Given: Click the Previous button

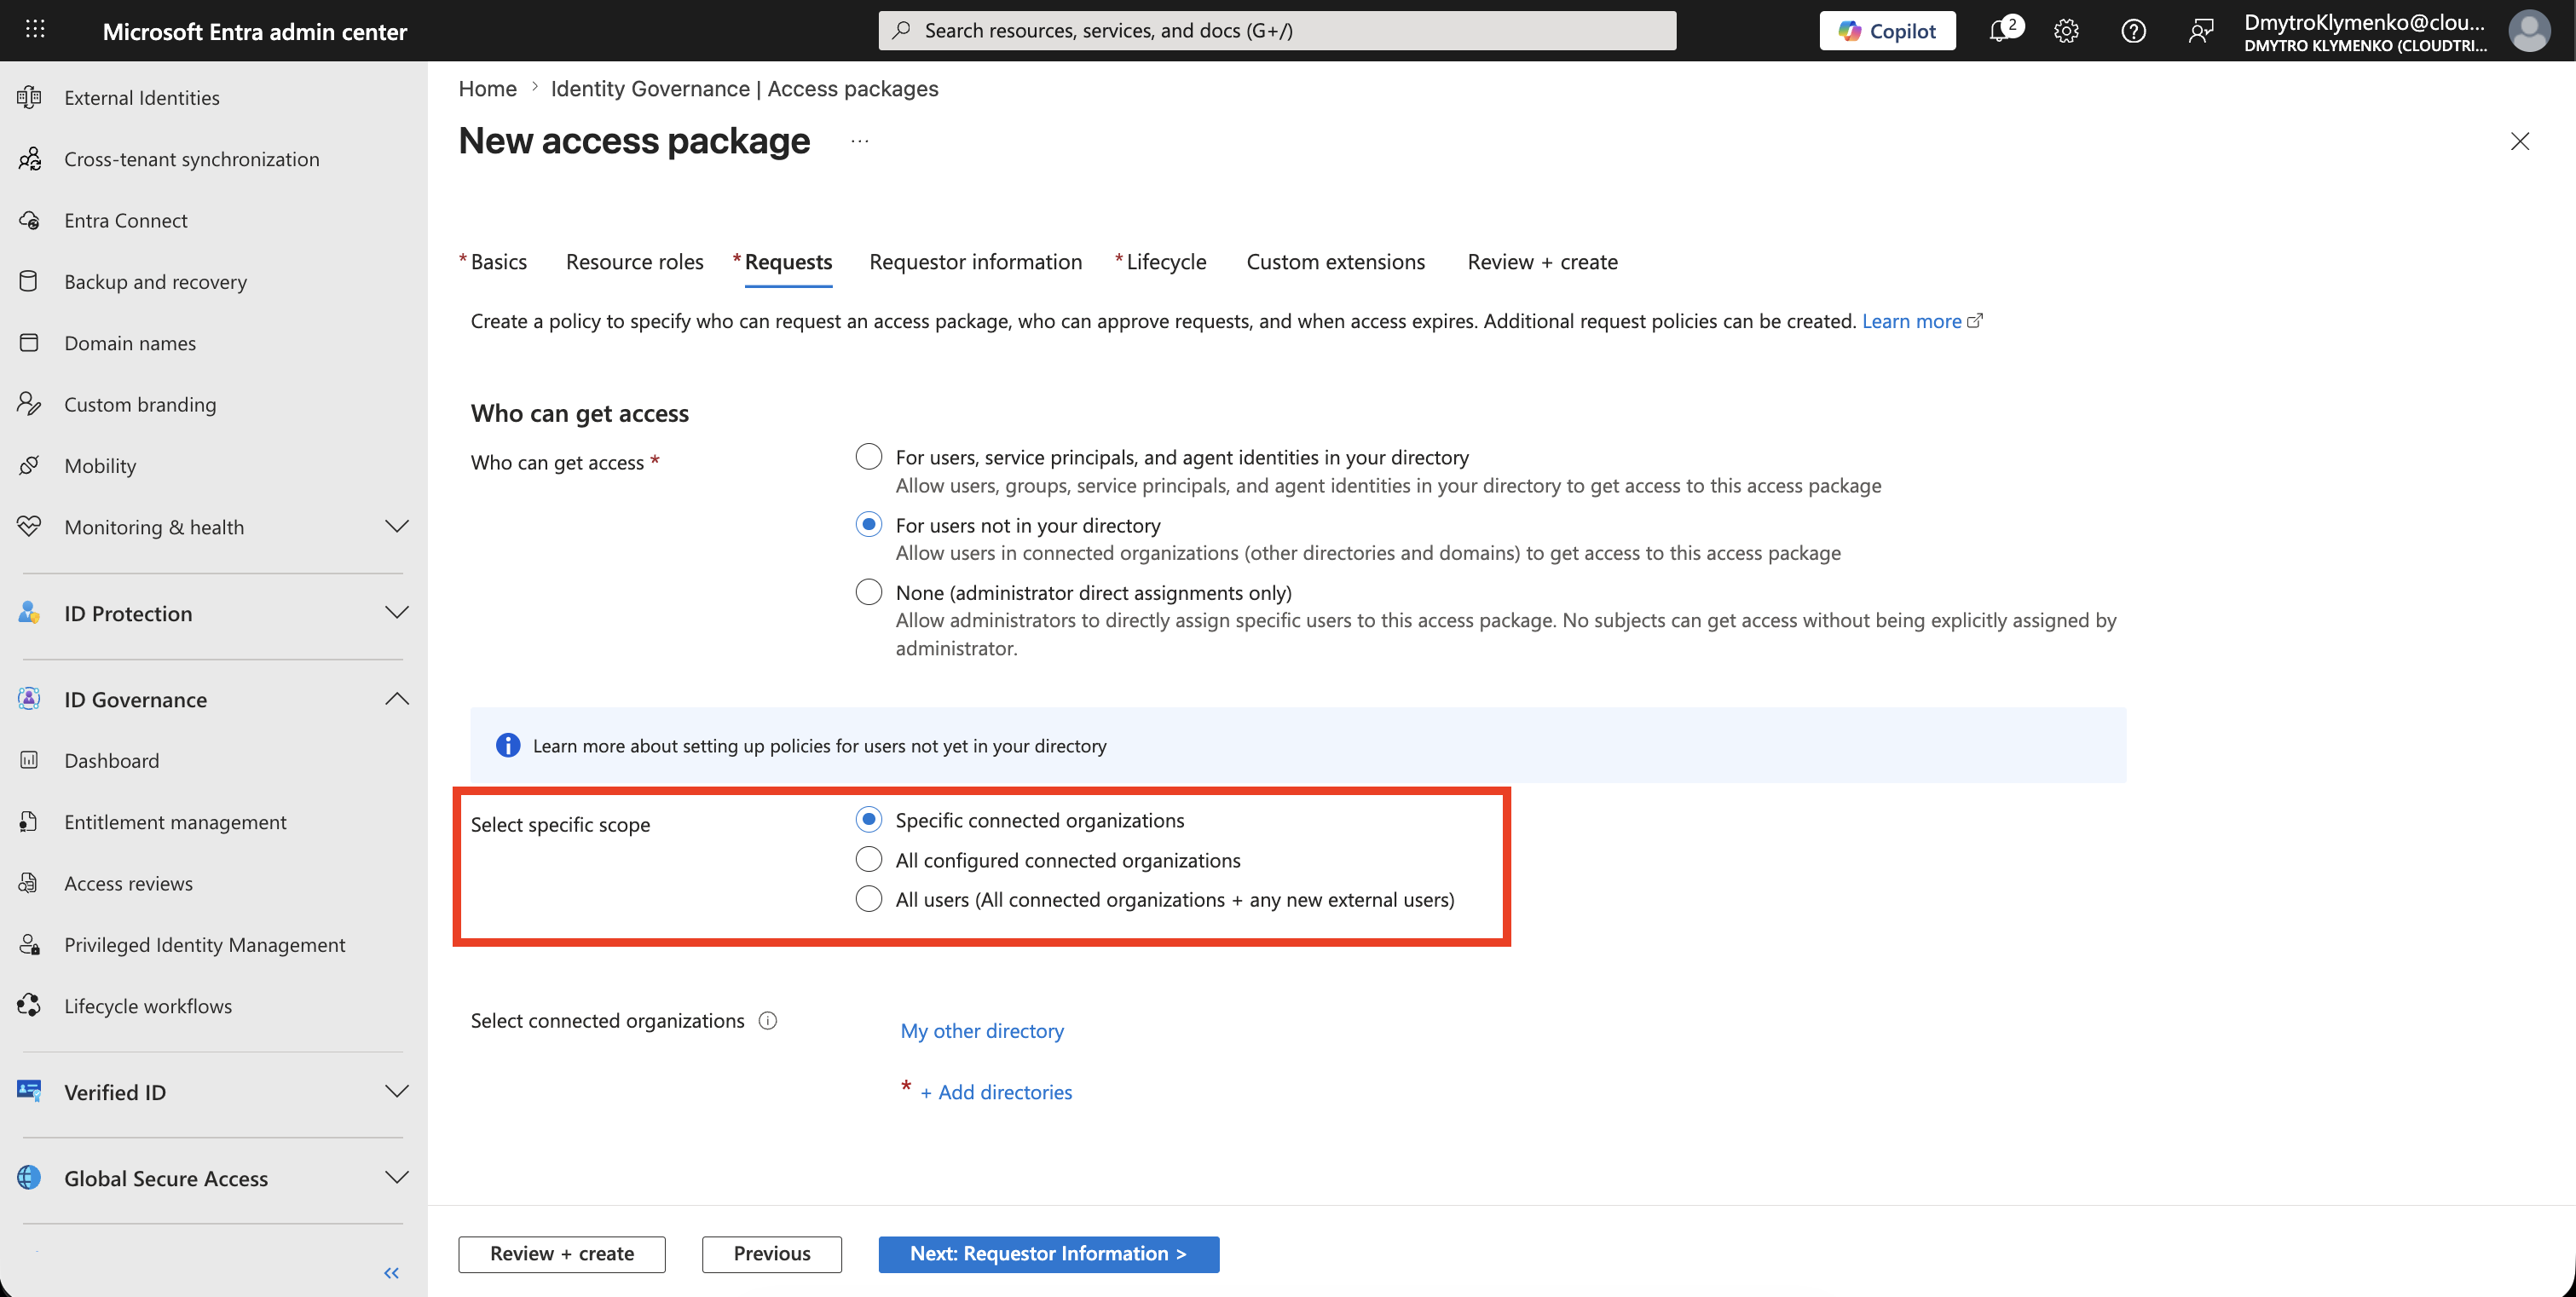Looking at the screenshot, I should click(x=772, y=1254).
